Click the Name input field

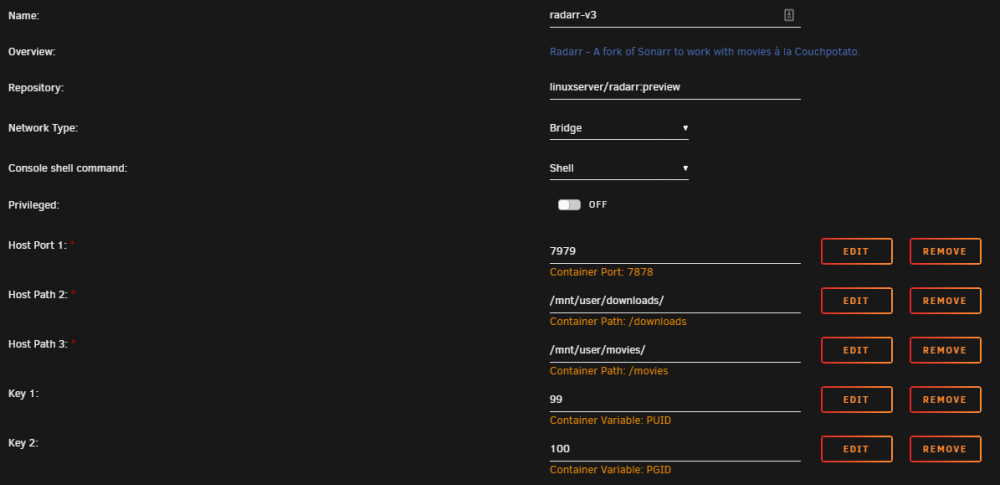(x=675, y=15)
